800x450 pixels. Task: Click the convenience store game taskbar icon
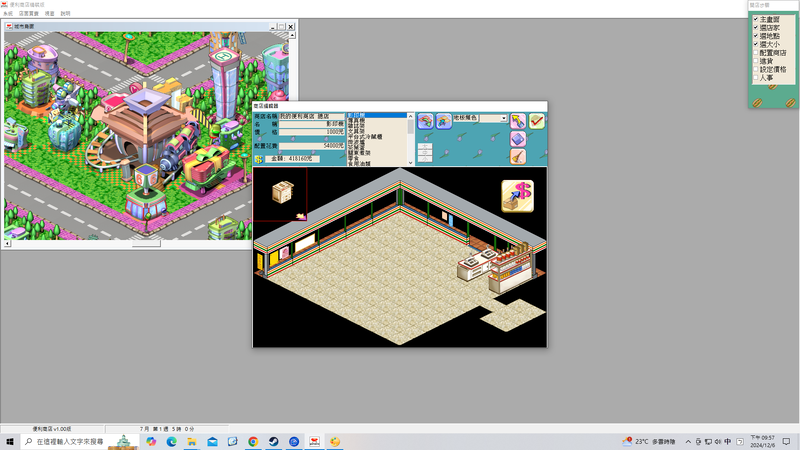point(314,442)
